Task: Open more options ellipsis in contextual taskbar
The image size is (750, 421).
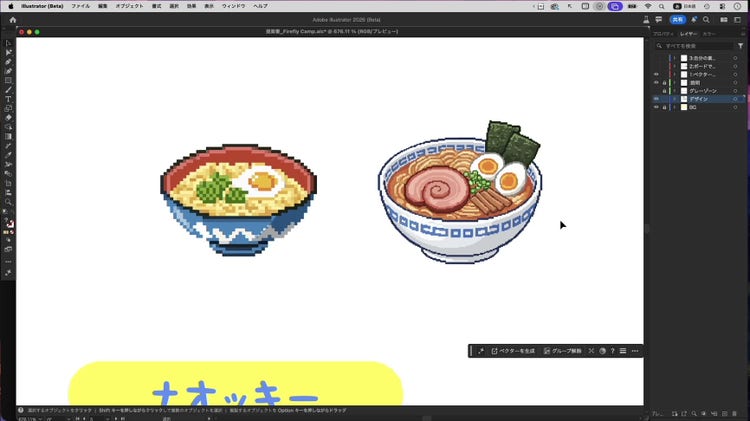Action: click(635, 351)
